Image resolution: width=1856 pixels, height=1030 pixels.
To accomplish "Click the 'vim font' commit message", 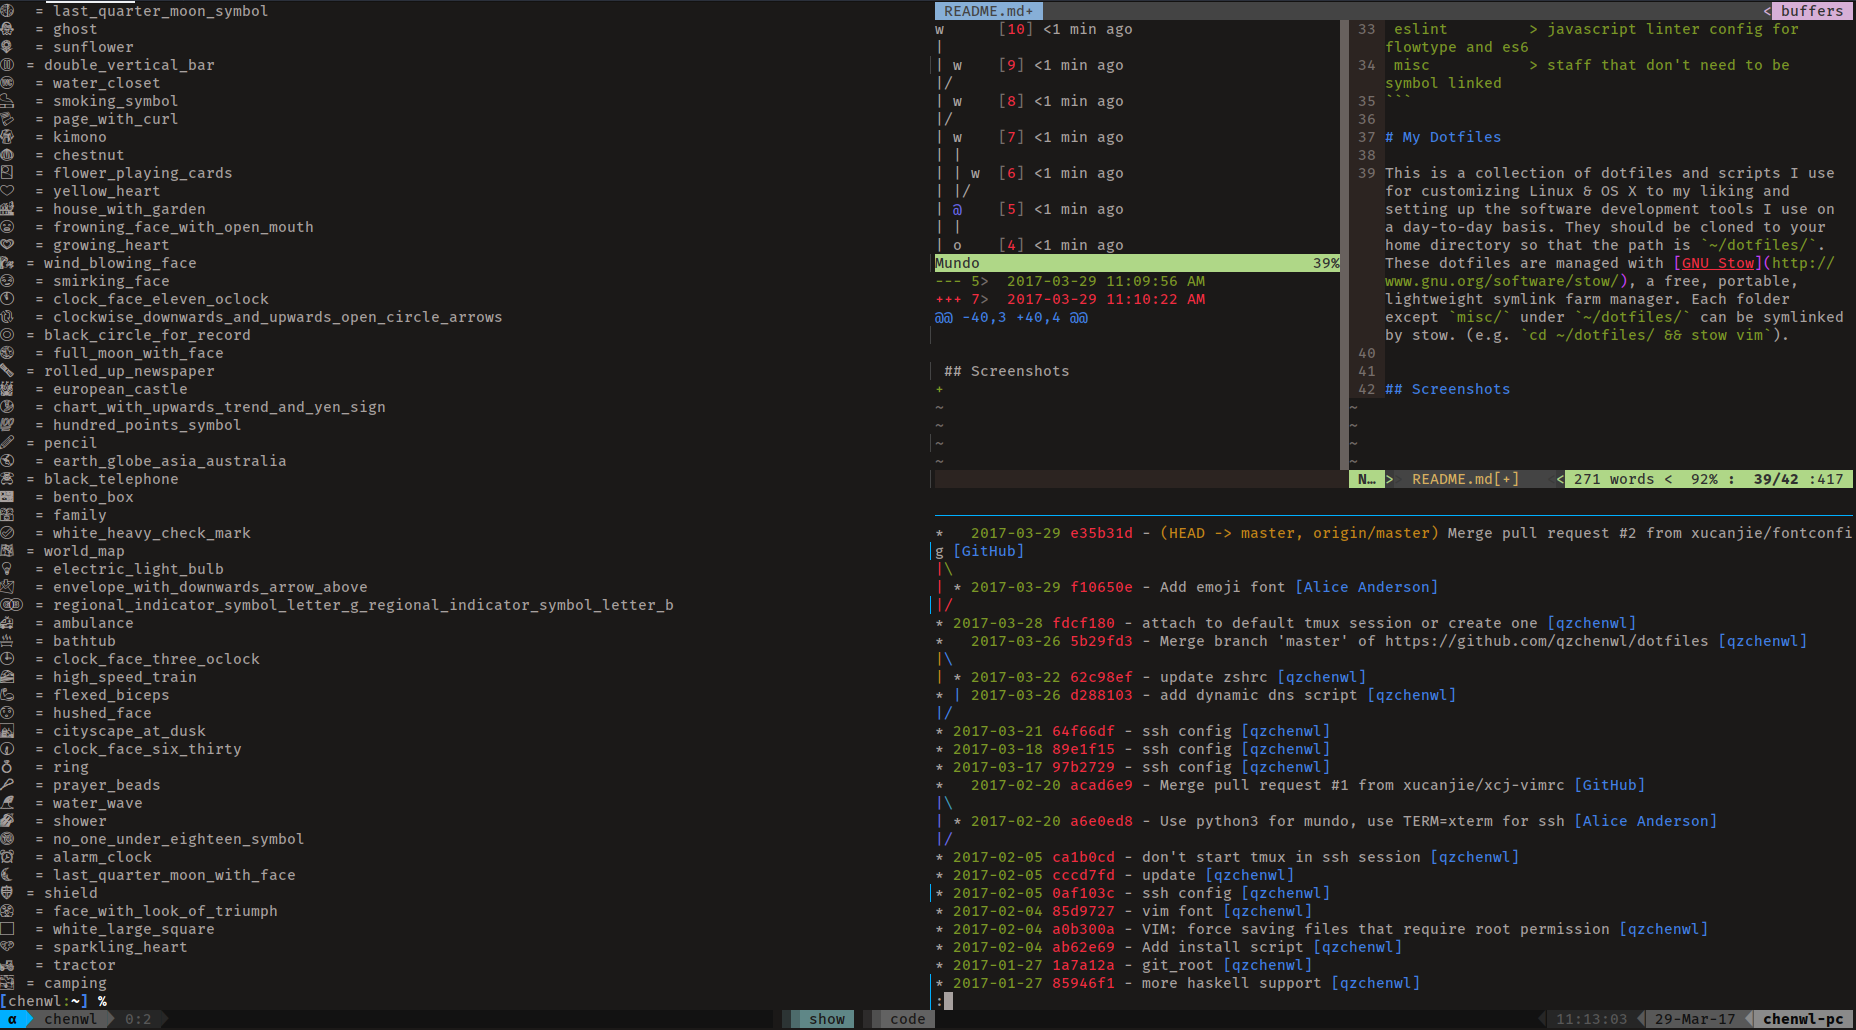I will [1177, 911].
